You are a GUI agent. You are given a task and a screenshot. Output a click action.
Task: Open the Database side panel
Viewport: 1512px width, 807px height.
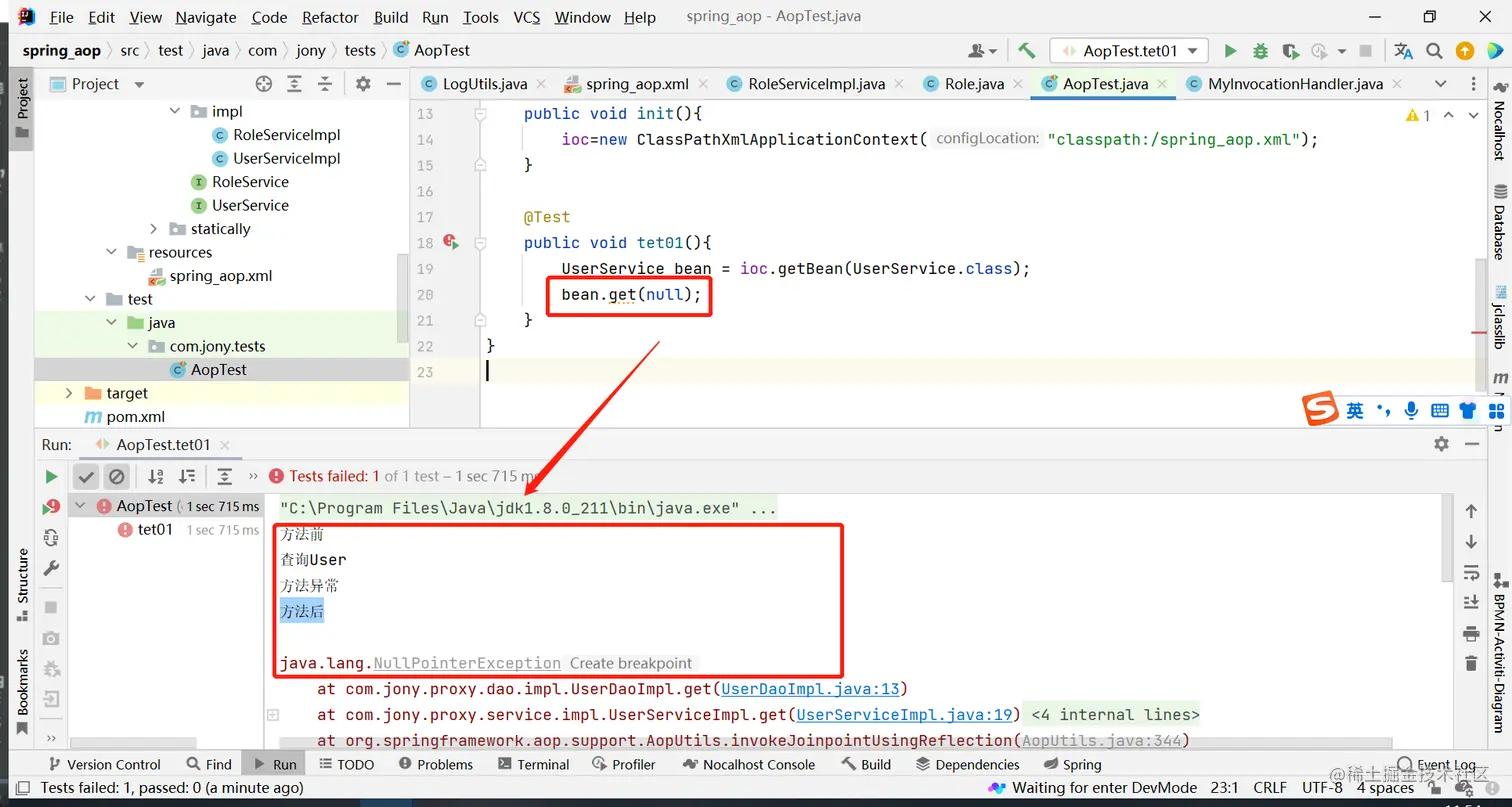click(1499, 221)
